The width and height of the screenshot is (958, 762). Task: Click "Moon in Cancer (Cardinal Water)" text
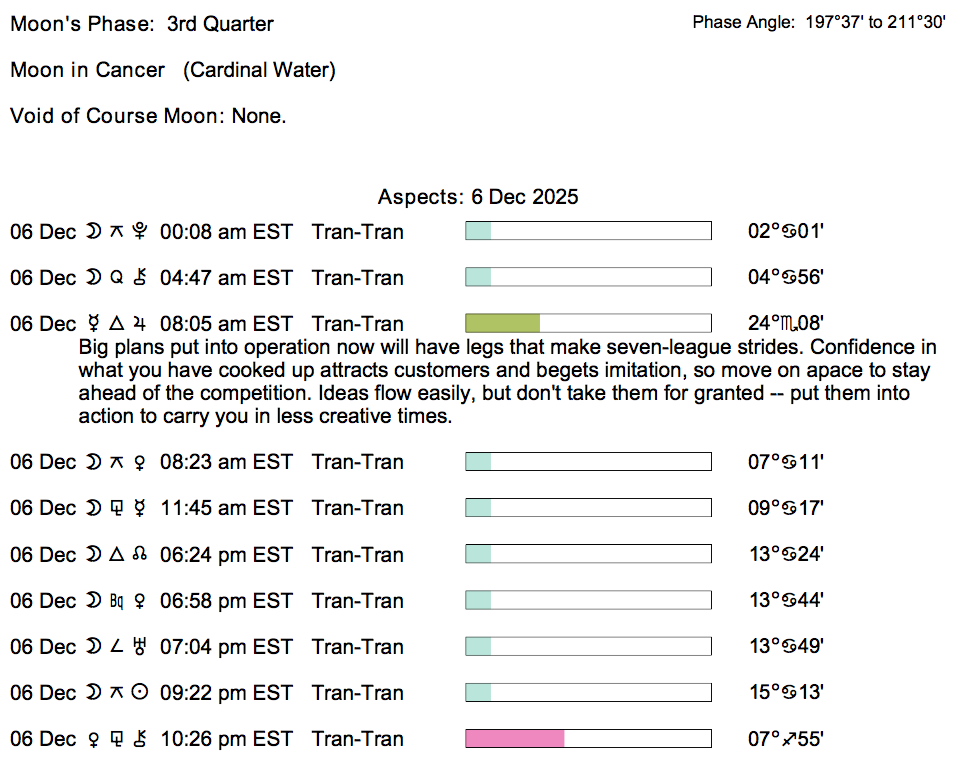pos(173,70)
